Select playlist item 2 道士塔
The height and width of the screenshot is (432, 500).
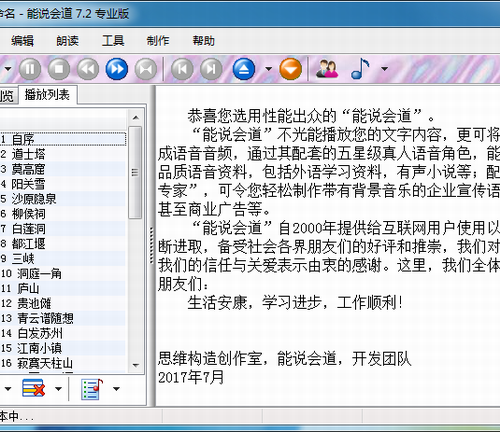[63, 154]
